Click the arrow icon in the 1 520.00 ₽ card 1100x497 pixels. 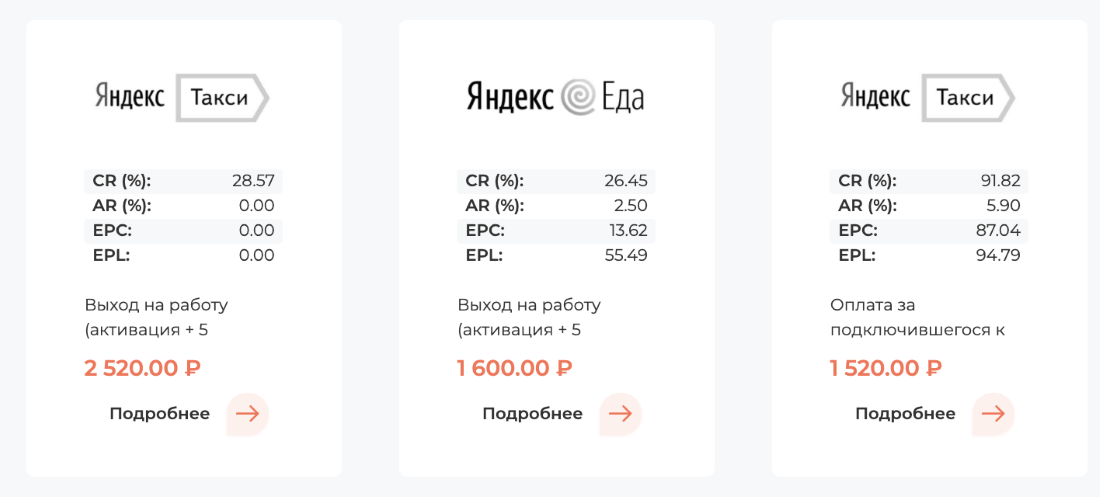[x=993, y=414]
